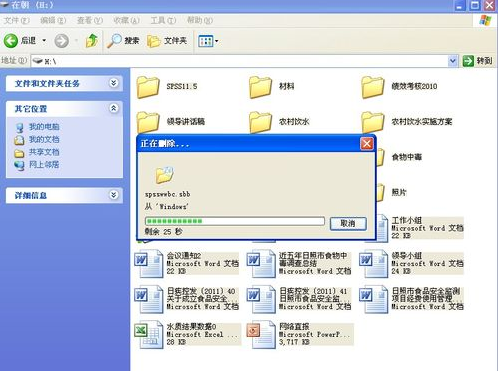The width and height of the screenshot is (498, 375).
Task: Open 我的电脑 link in sidebar
Action: click(x=44, y=127)
